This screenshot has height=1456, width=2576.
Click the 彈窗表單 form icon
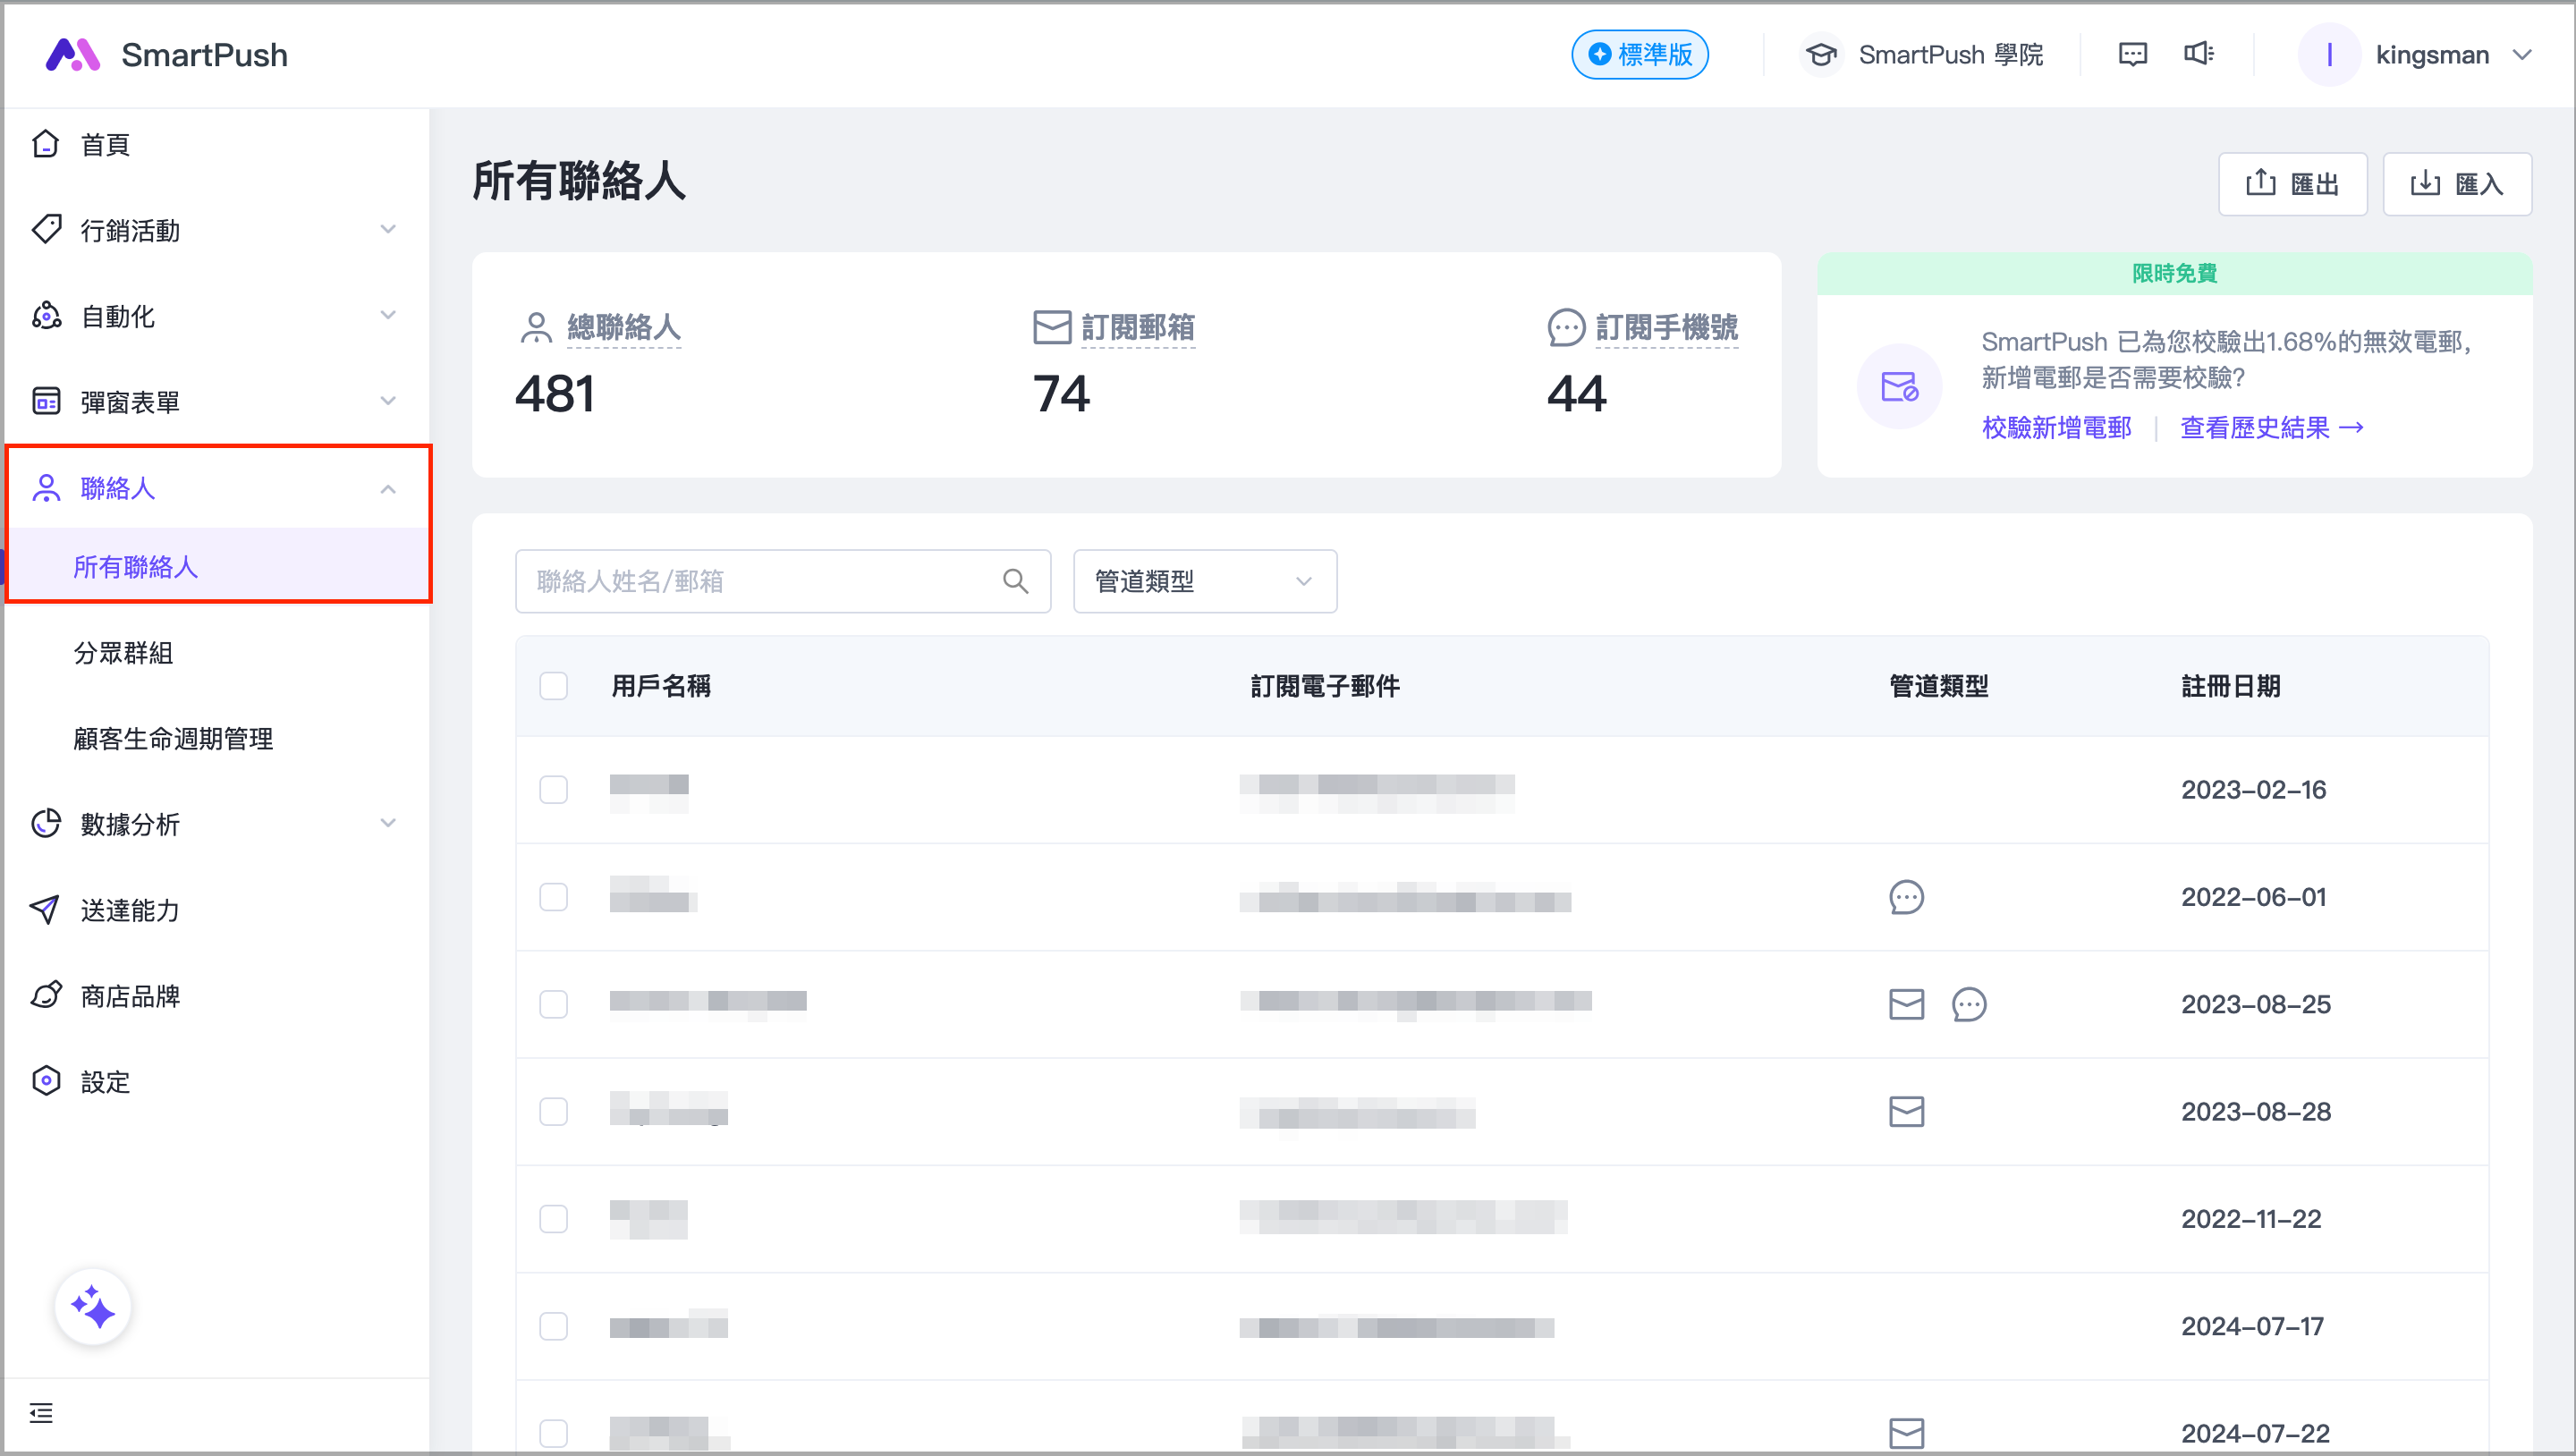pyautogui.click(x=46, y=402)
